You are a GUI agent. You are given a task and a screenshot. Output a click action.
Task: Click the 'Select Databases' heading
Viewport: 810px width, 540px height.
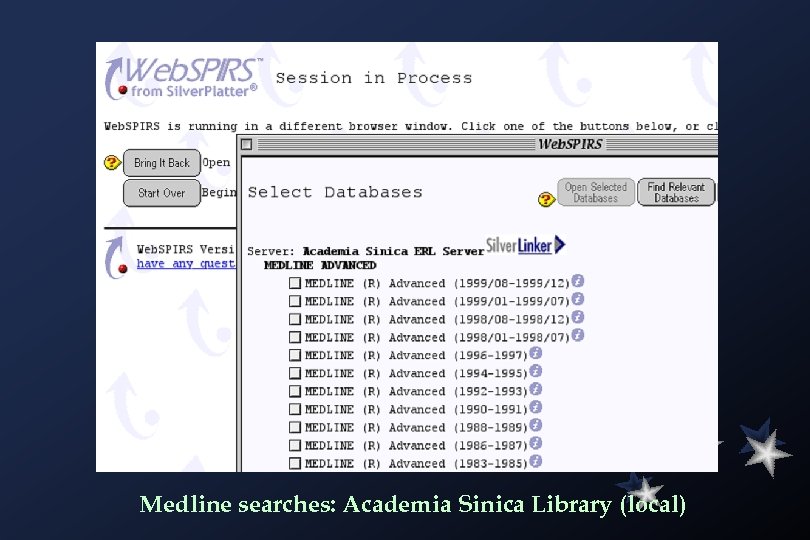click(335, 192)
